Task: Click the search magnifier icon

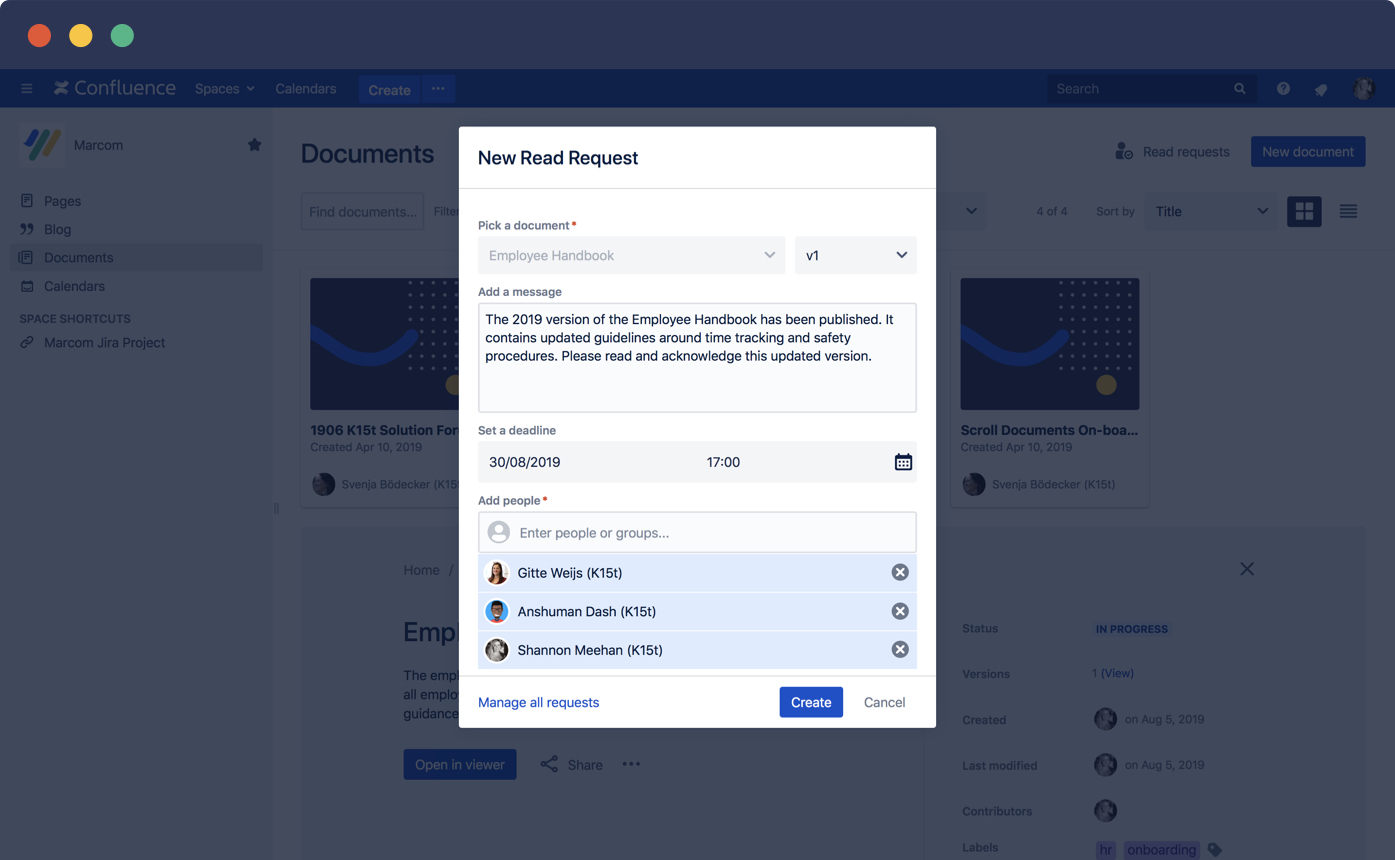Action: [x=1240, y=88]
